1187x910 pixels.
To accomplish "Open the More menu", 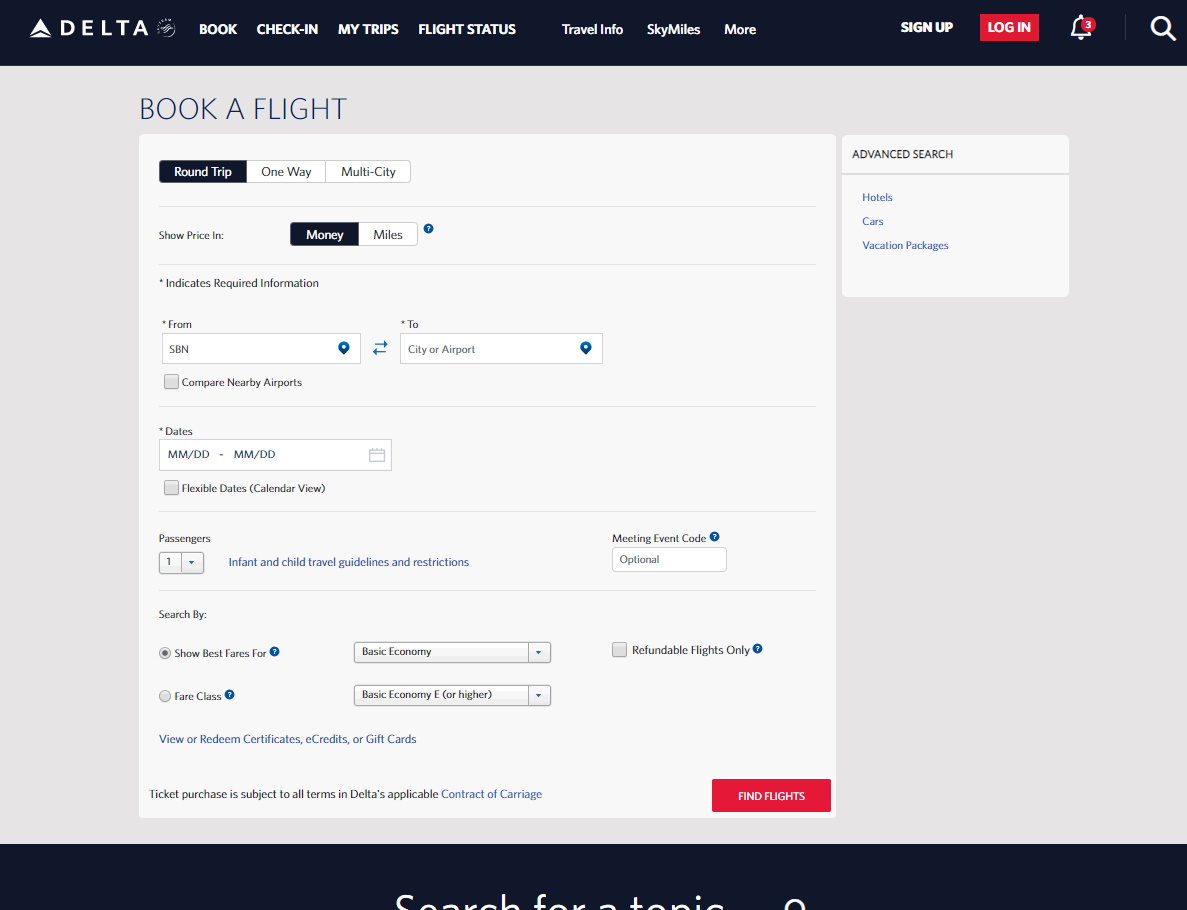I will point(740,30).
